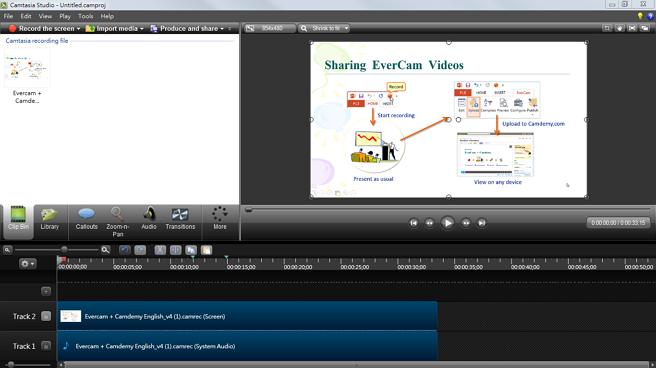Open the Callouts tool
Viewport: 656px width, 368px height.
[86, 219]
